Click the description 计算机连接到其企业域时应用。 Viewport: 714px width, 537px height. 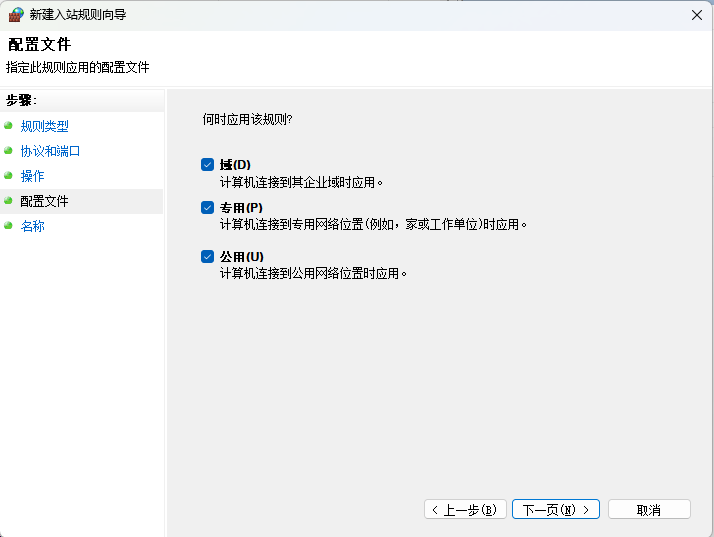coord(301,183)
